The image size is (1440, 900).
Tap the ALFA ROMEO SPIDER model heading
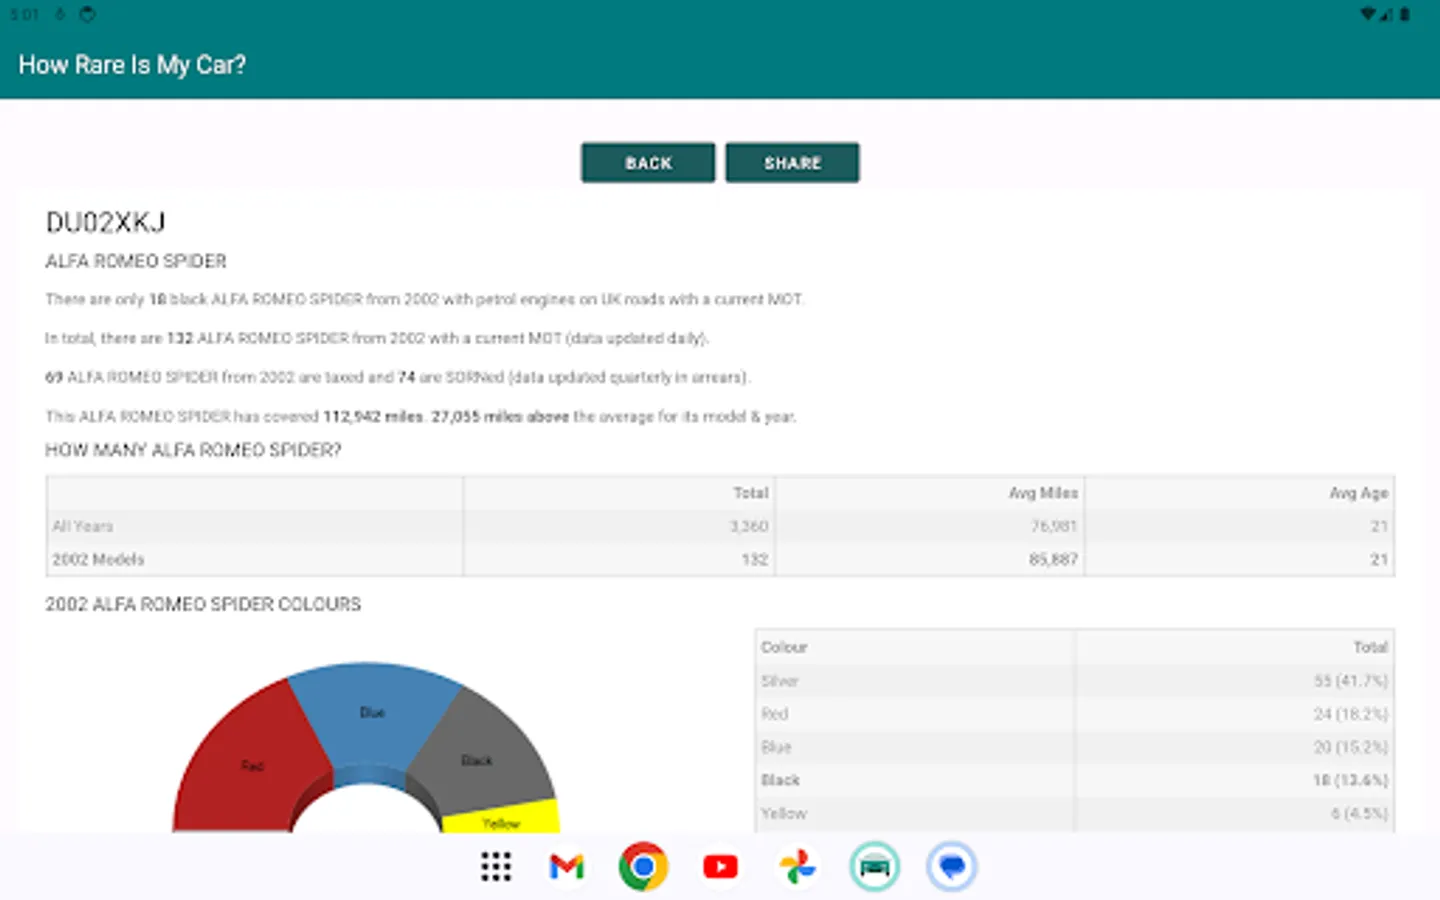tap(136, 261)
